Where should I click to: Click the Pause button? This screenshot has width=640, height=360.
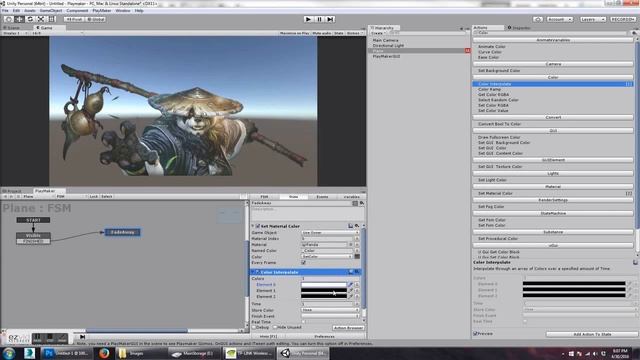click(319, 19)
